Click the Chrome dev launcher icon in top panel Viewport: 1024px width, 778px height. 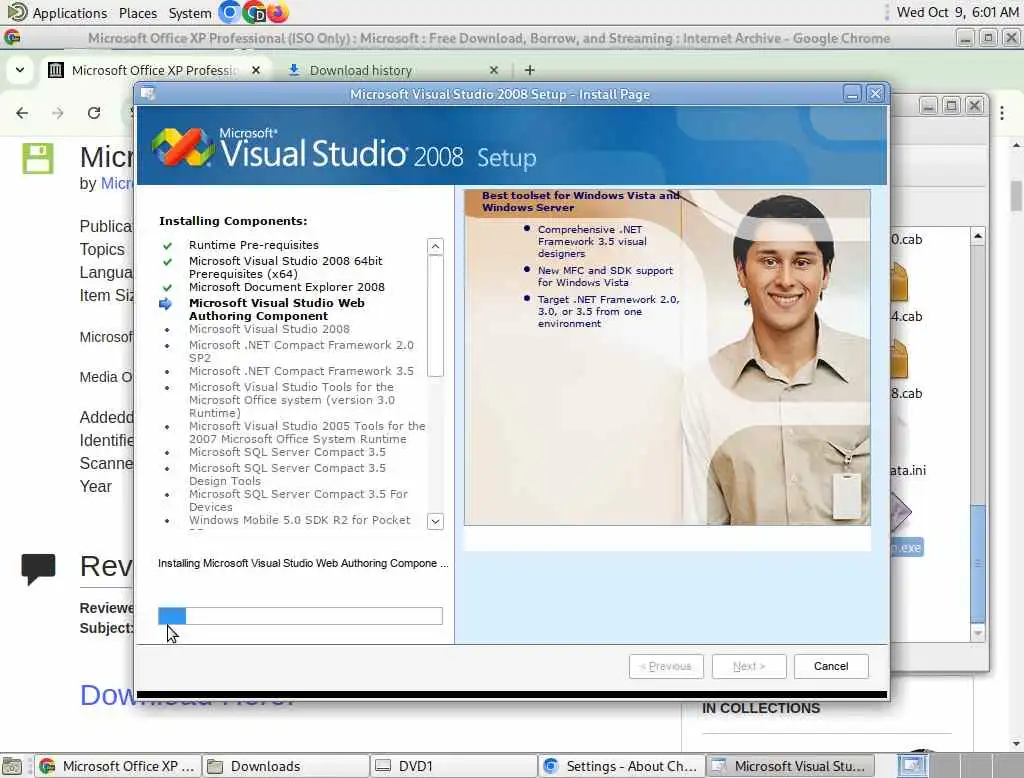pyautogui.click(x=254, y=12)
